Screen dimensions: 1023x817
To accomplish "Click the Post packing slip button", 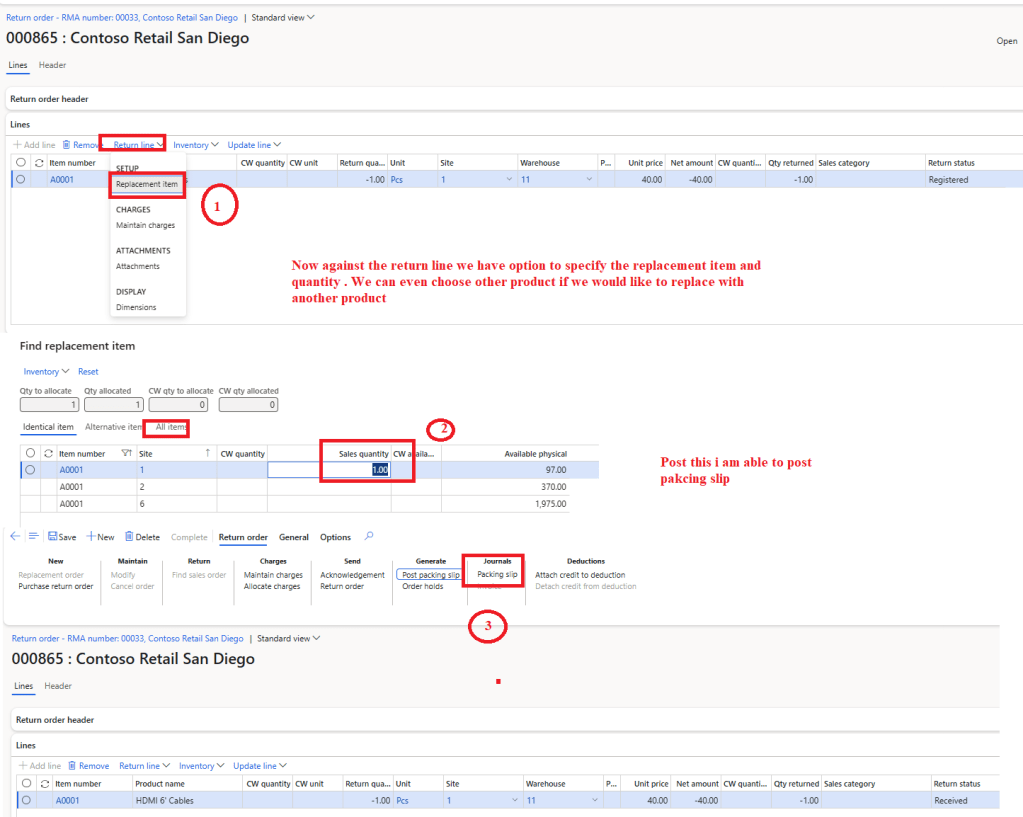I will click(430, 575).
